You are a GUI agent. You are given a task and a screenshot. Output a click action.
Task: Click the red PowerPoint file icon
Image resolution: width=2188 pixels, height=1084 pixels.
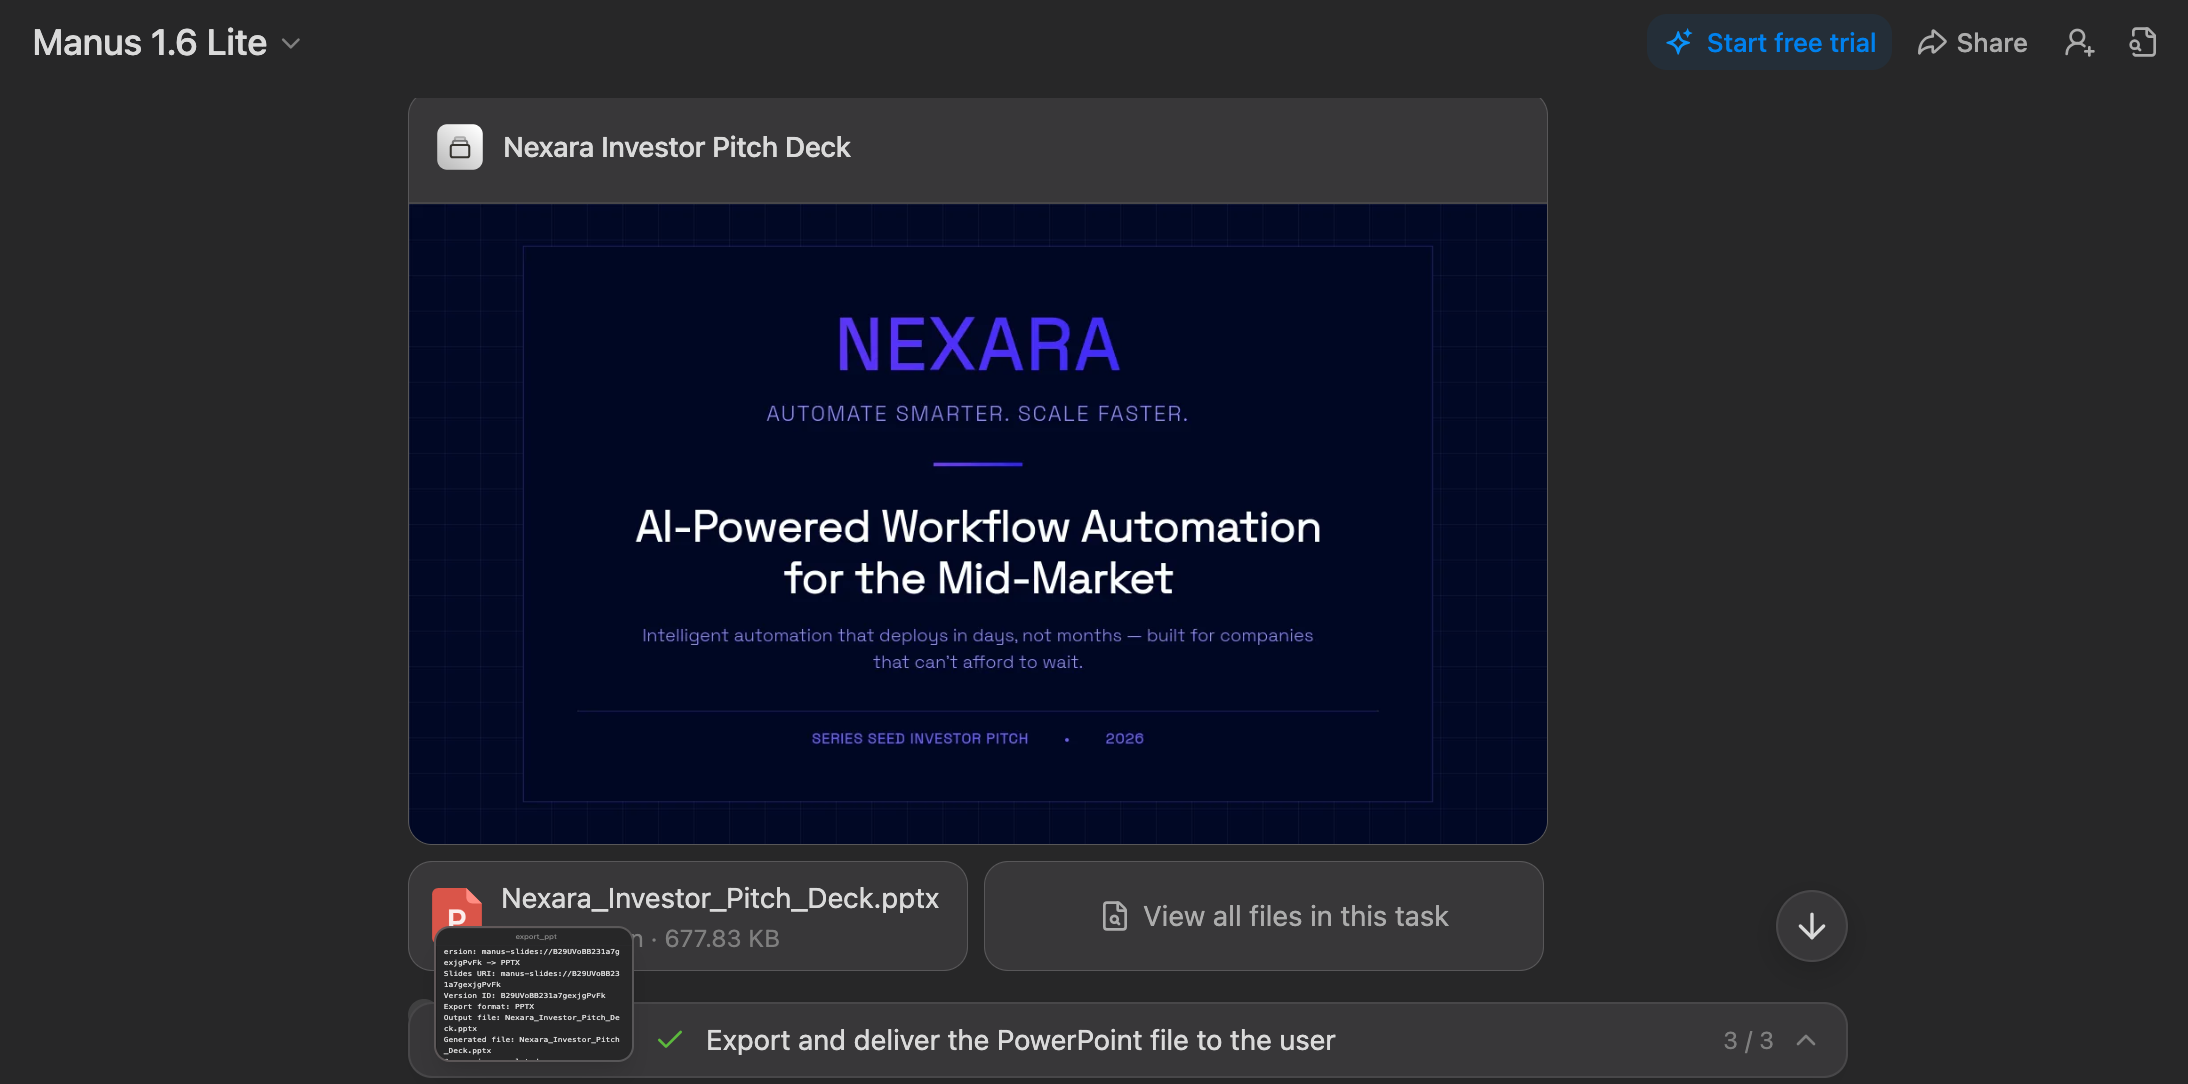click(x=456, y=908)
